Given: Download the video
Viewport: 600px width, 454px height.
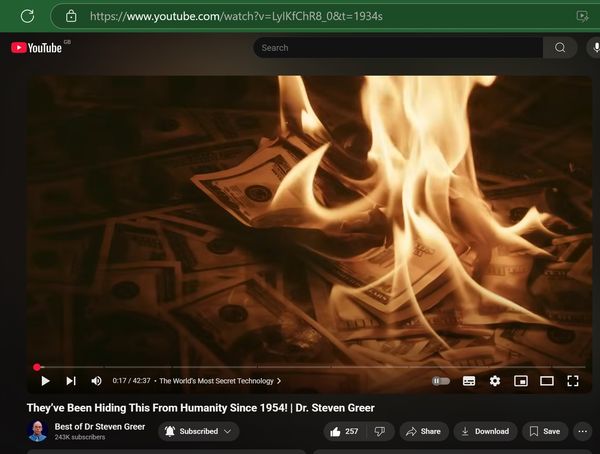Looking at the screenshot, I should click(485, 431).
